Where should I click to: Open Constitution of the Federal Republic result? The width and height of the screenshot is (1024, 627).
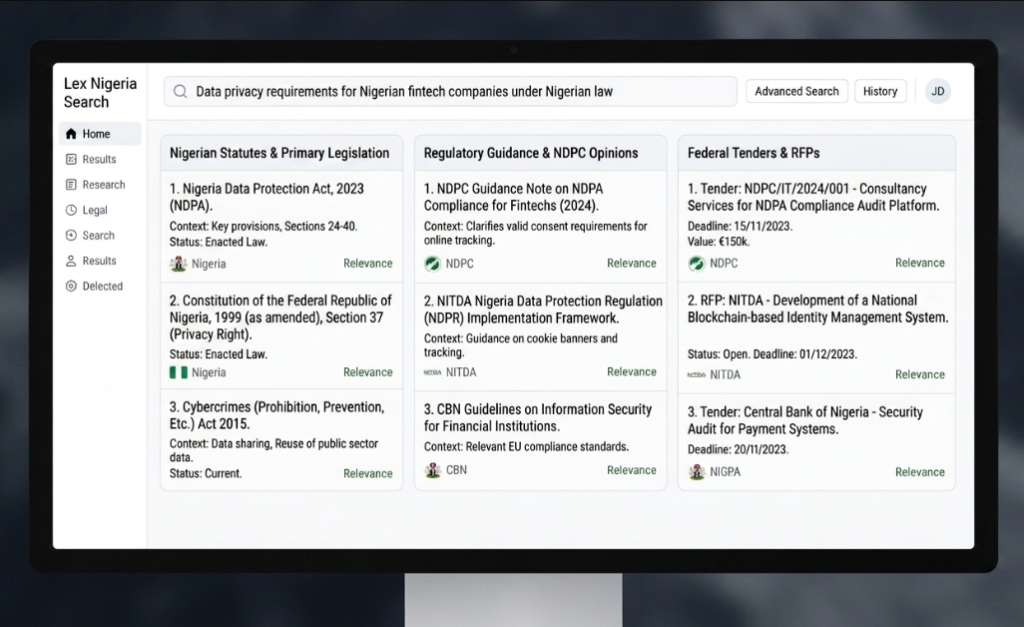(281, 317)
